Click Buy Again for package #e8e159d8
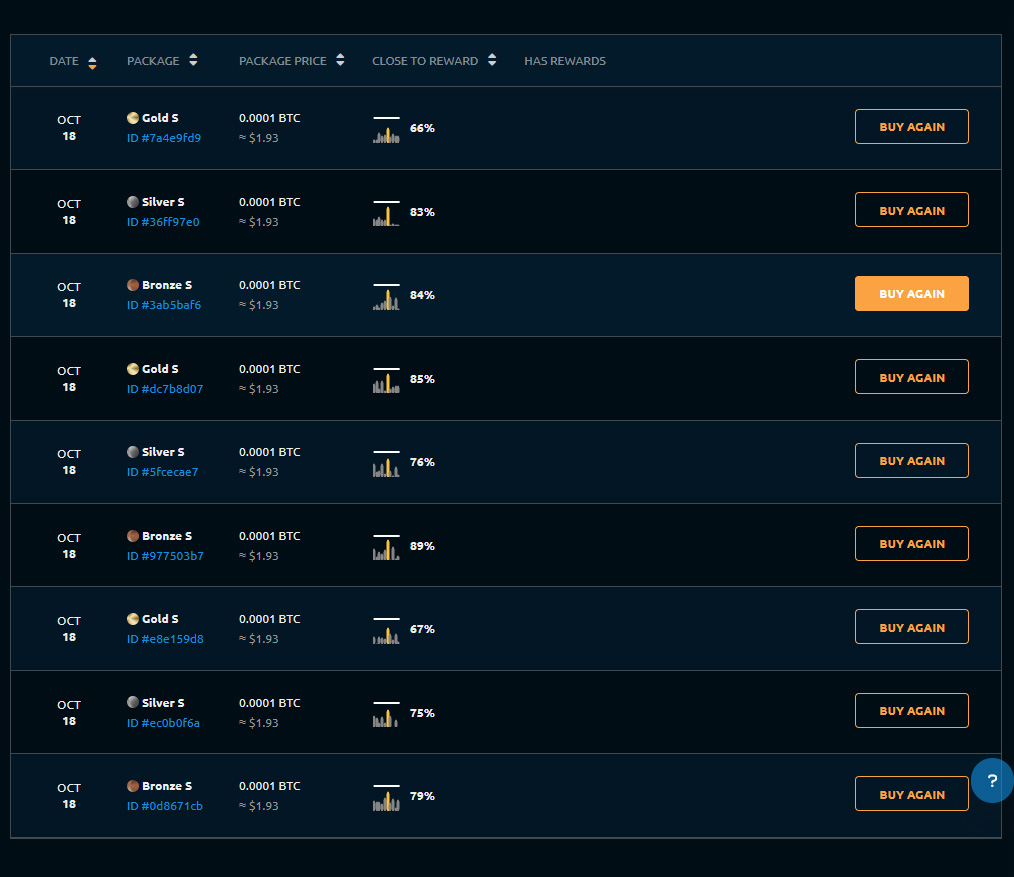The width and height of the screenshot is (1014, 877). [x=912, y=627]
